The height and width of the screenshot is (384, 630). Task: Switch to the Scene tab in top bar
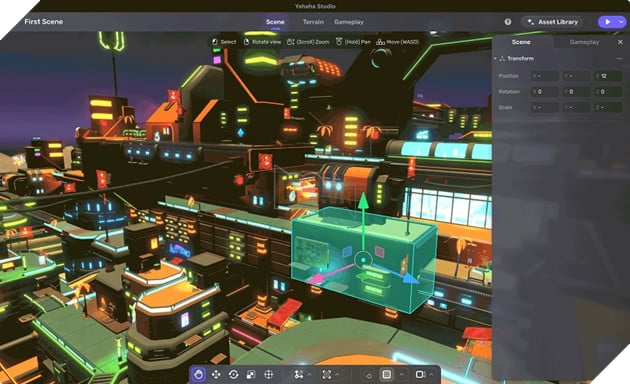(x=275, y=22)
